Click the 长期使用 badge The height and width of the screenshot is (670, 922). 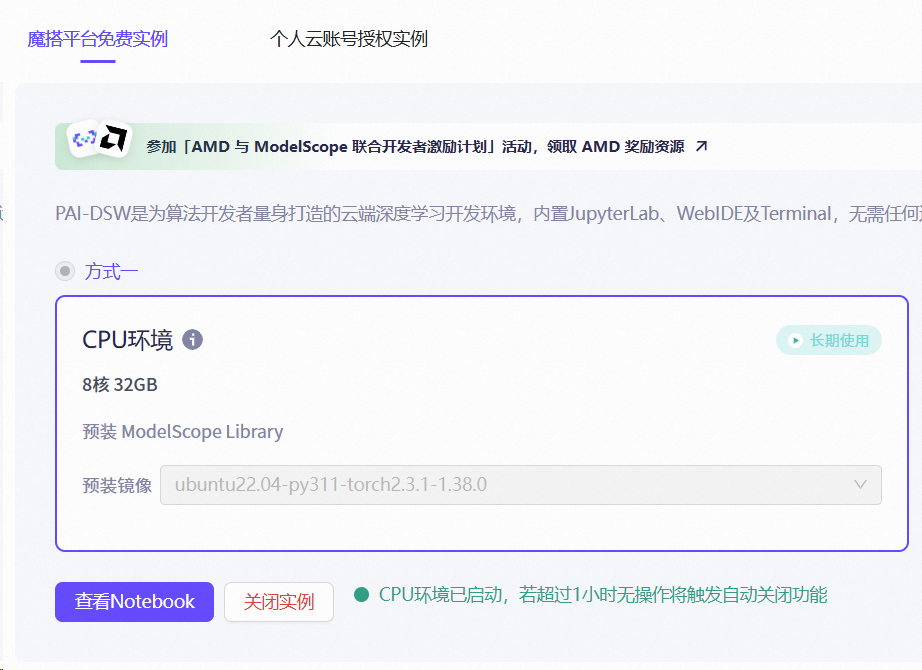coord(829,340)
